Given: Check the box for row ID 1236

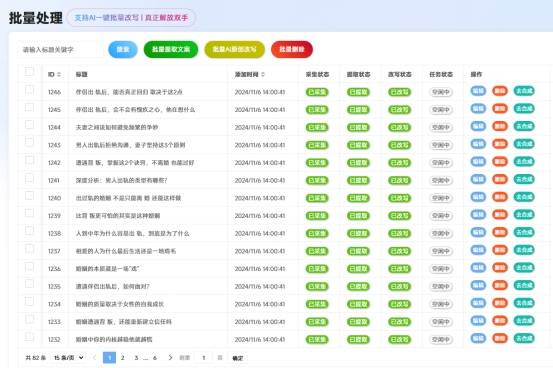Looking at the screenshot, I should click(29, 266).
